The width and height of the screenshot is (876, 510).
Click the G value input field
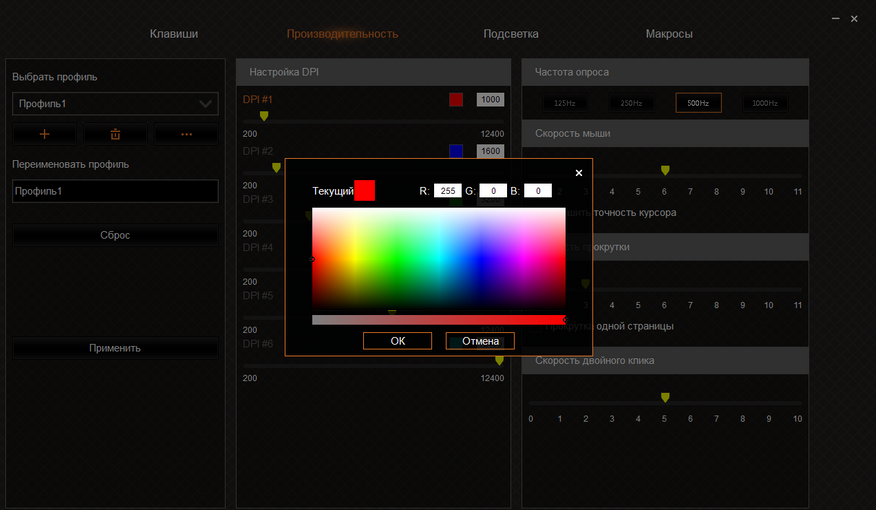click(493, 190)
